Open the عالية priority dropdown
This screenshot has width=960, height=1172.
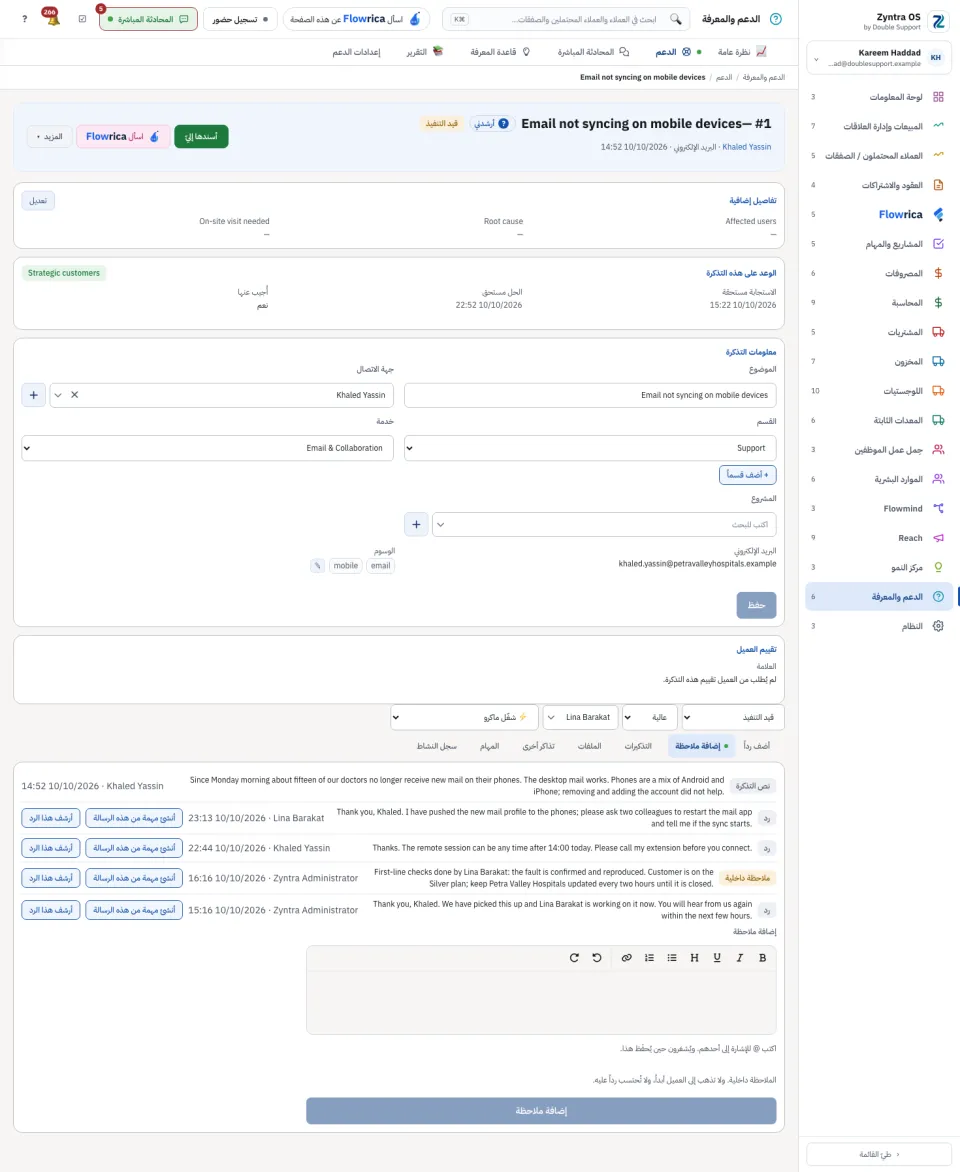click(650, 718)
